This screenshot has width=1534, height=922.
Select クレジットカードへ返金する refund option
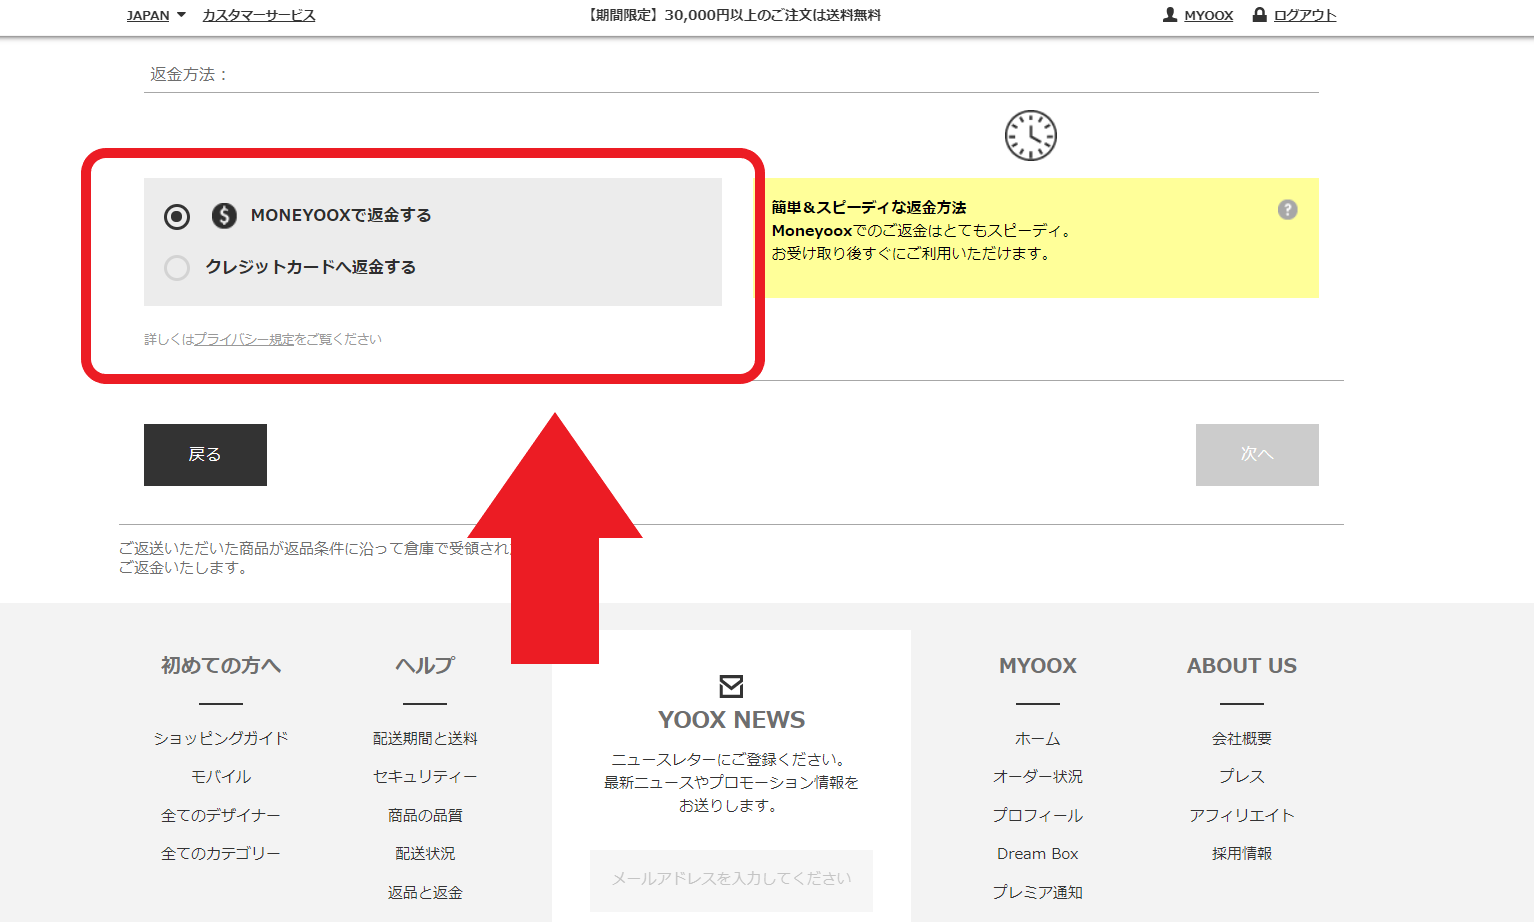pos(177,268)
